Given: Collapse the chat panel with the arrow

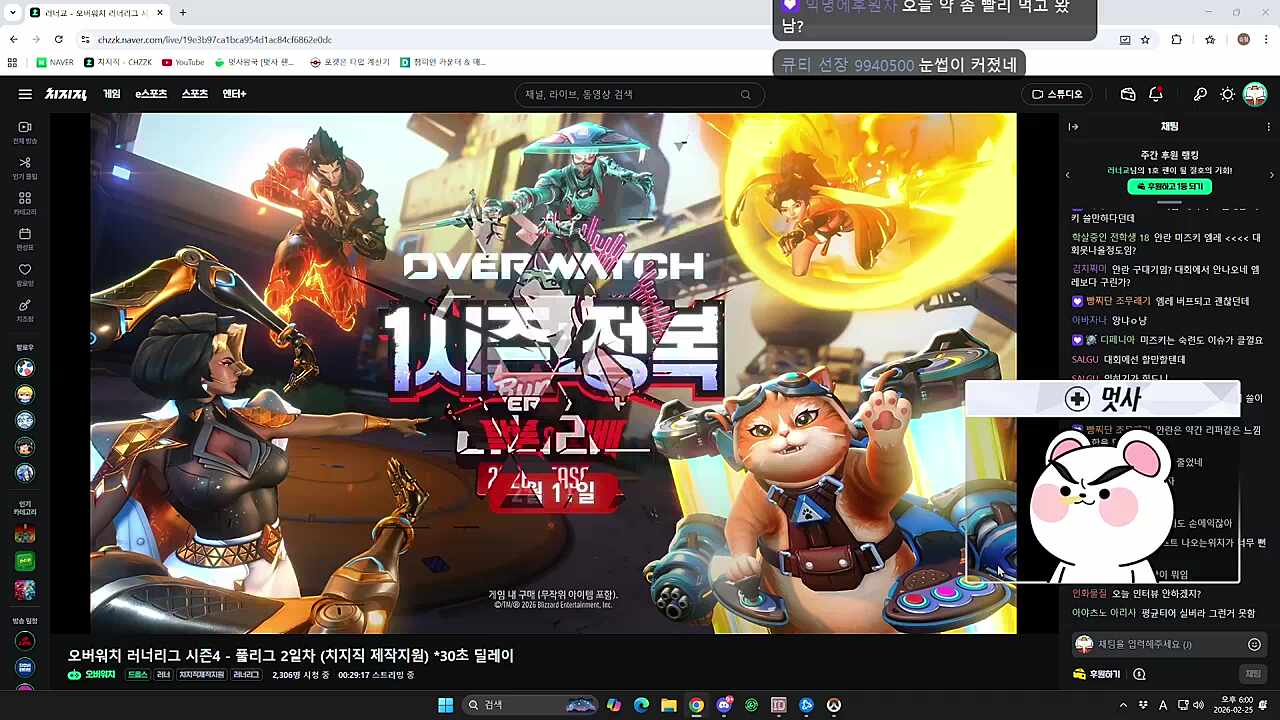Looking at the screenshot, I should (x=1072, y=127).
